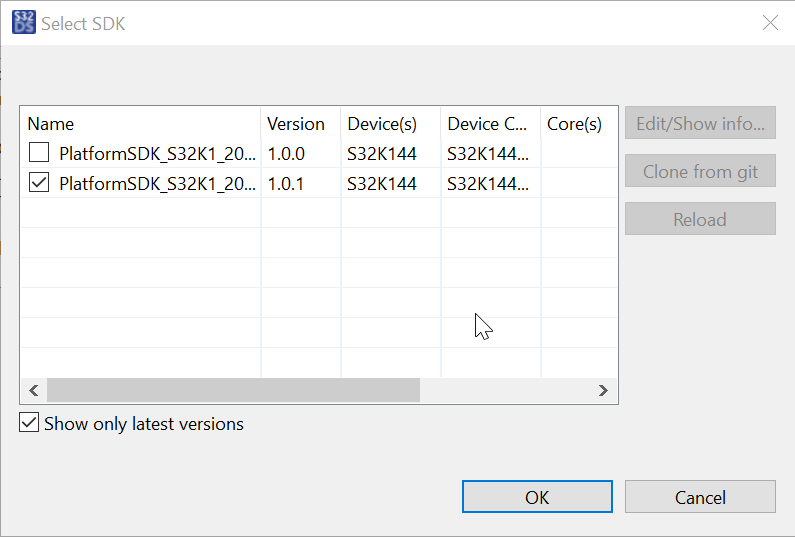Close the Select SDK dialog
The width and height of the screenshot is (795, 537).
point(770,23)
